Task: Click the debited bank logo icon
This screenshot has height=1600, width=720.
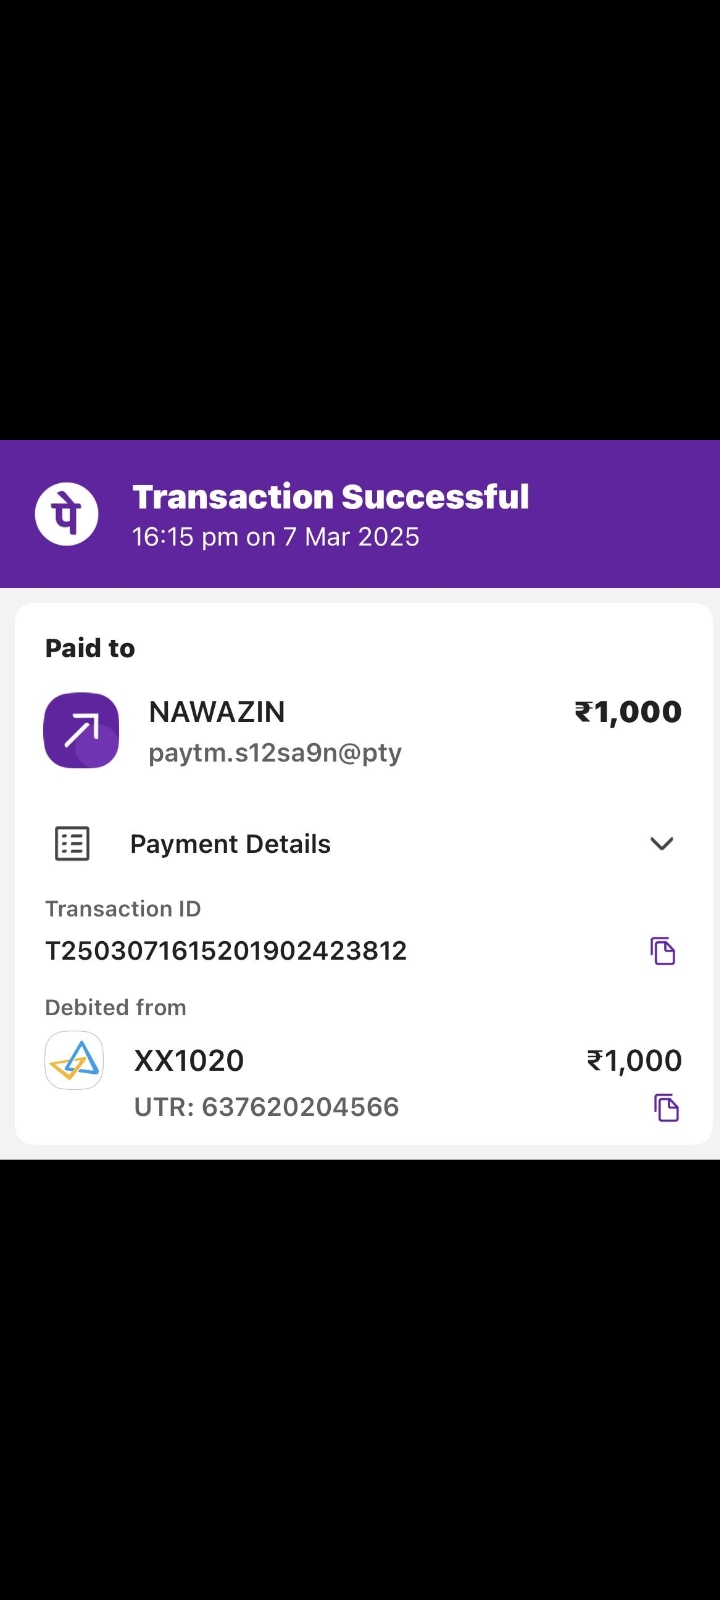Action: tap(74, 1061)
